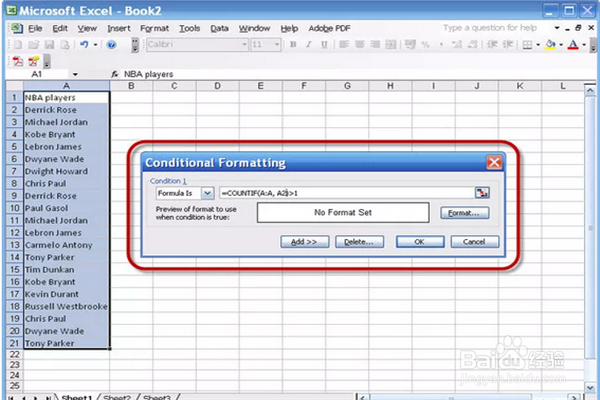Click Decrease Decimal icon
The height and width of the screenshot is (400, 600).
pos(473,45)
